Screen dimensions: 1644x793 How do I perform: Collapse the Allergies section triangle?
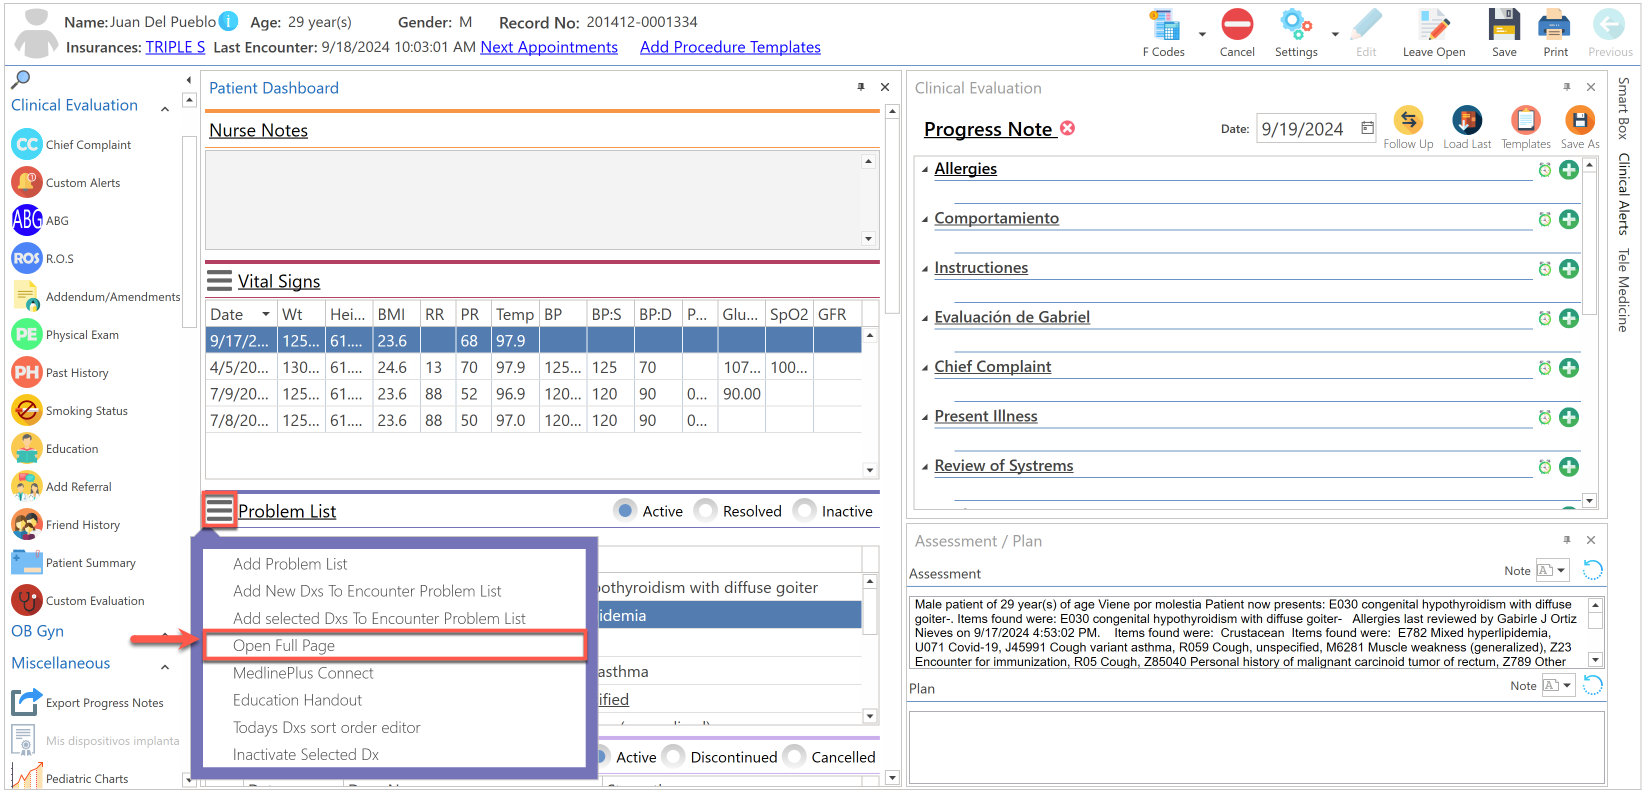pos(925,170)
